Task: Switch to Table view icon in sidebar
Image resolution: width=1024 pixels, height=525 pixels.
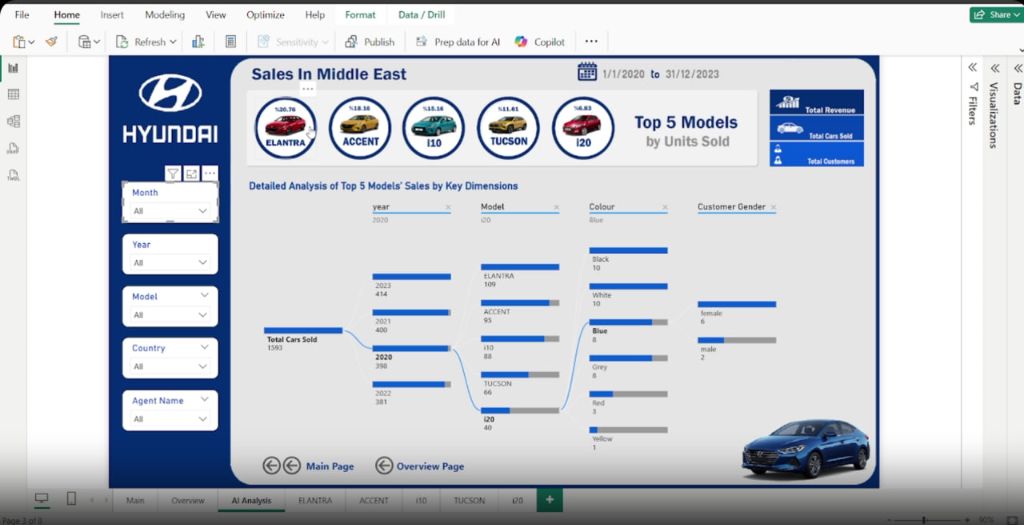Action: click(x=14, y=94)
